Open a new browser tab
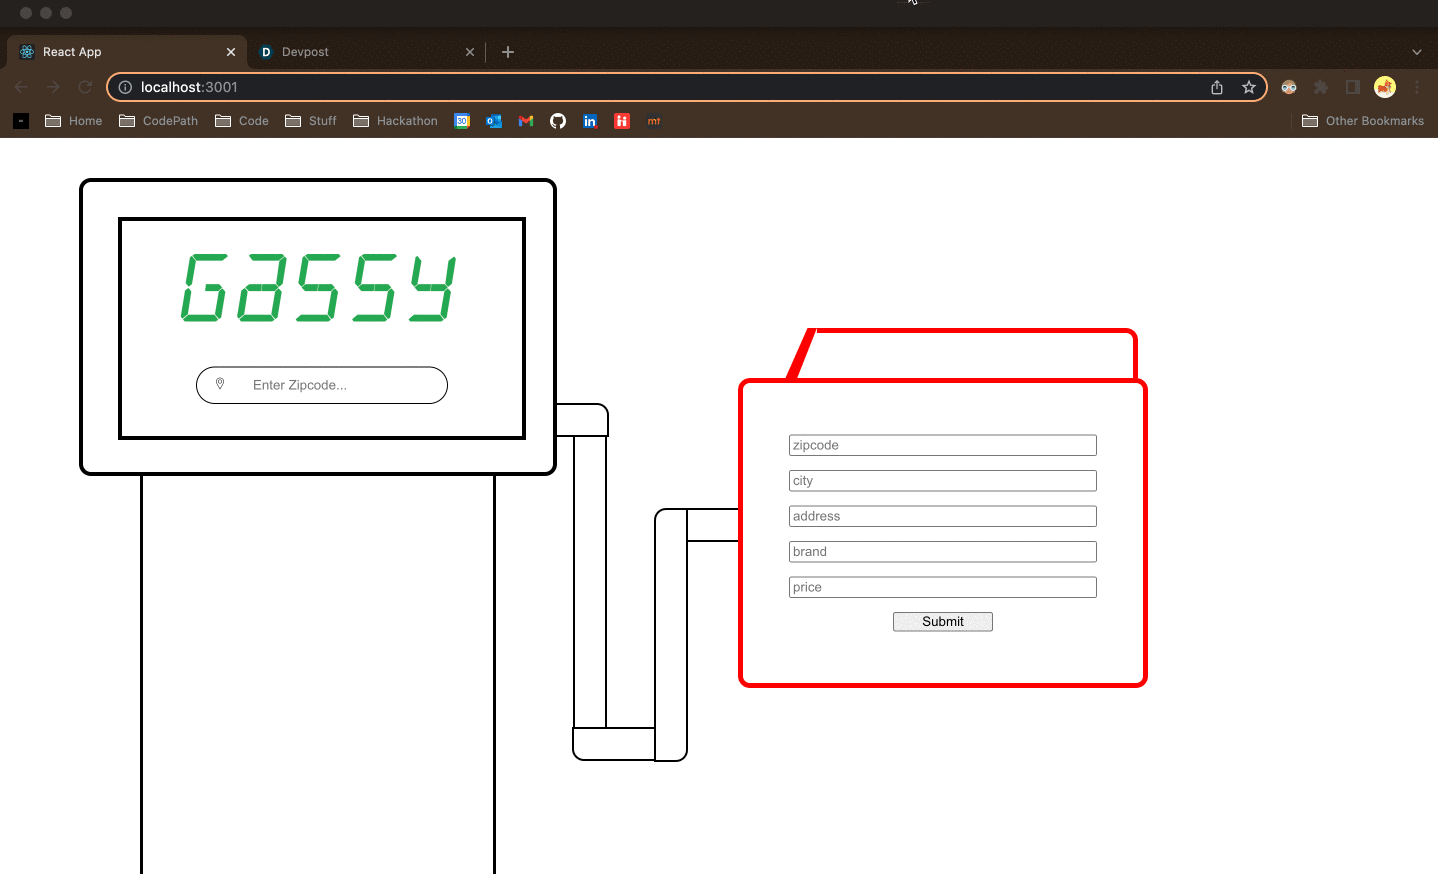This screenshot has width=1438, height=874. (x=508, y=52)
